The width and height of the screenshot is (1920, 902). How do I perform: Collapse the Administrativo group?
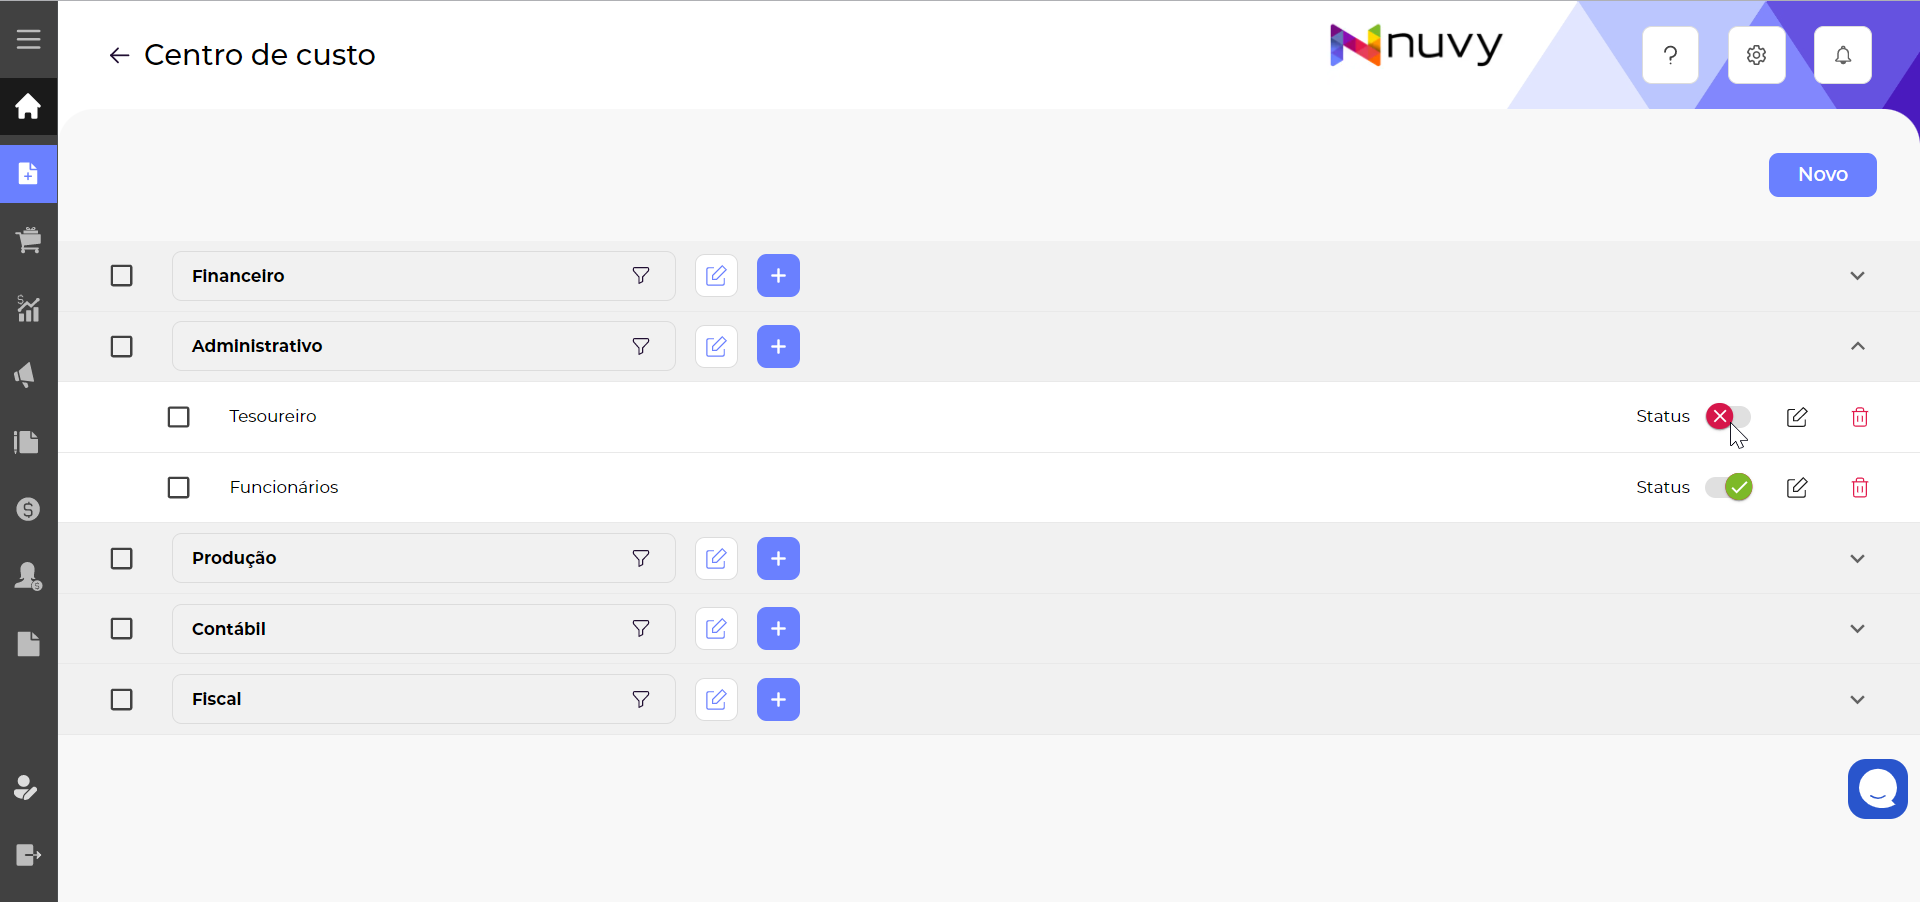[1857, 346]
